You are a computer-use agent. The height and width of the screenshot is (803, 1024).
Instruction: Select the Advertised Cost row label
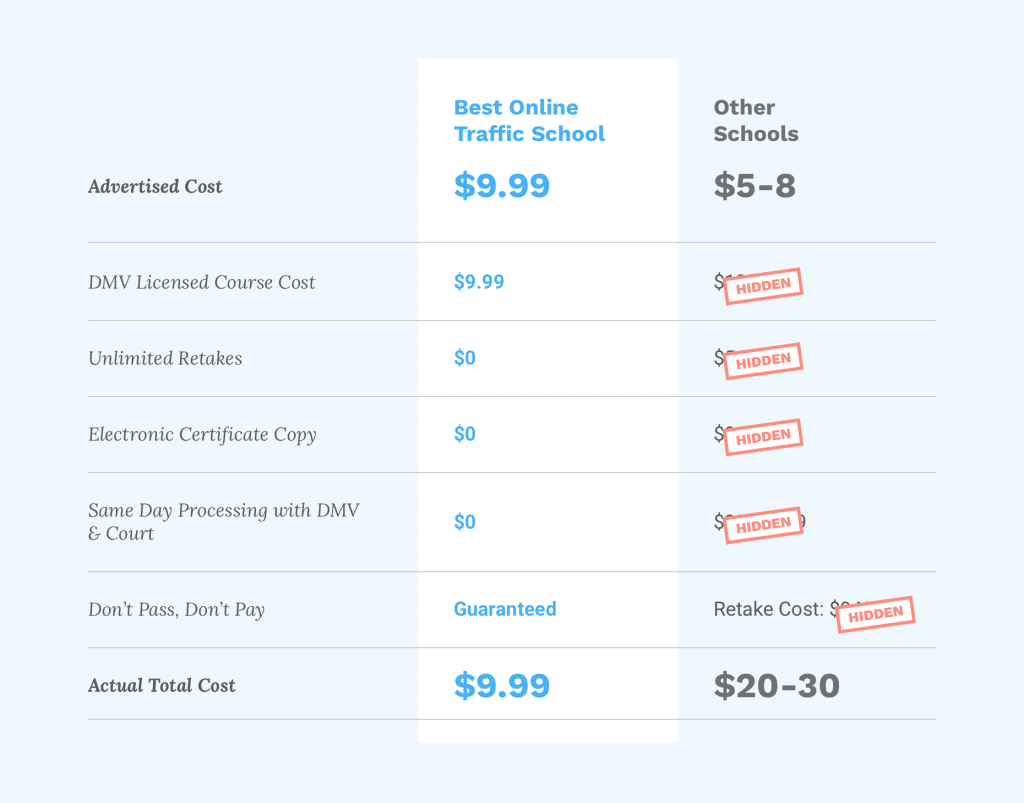(x=155, y=187)
